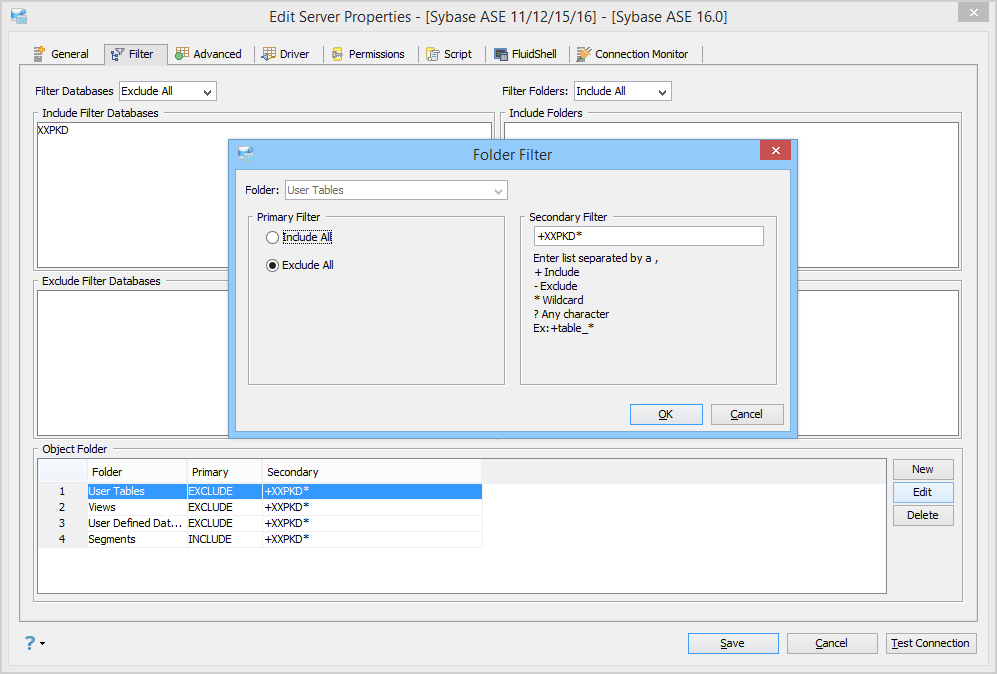Click the Secondary column header
The width and height of the screenshot is (997, 674).
click(x=372, y=472)
